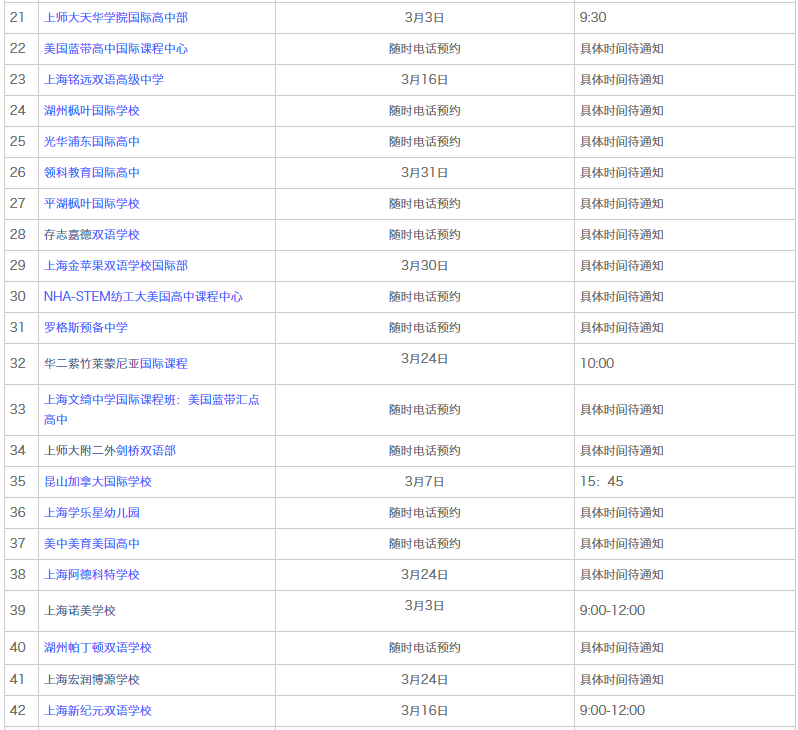
Task: Open the 上海铭远双语高级中学 link
Action: [x=104, y=80]
